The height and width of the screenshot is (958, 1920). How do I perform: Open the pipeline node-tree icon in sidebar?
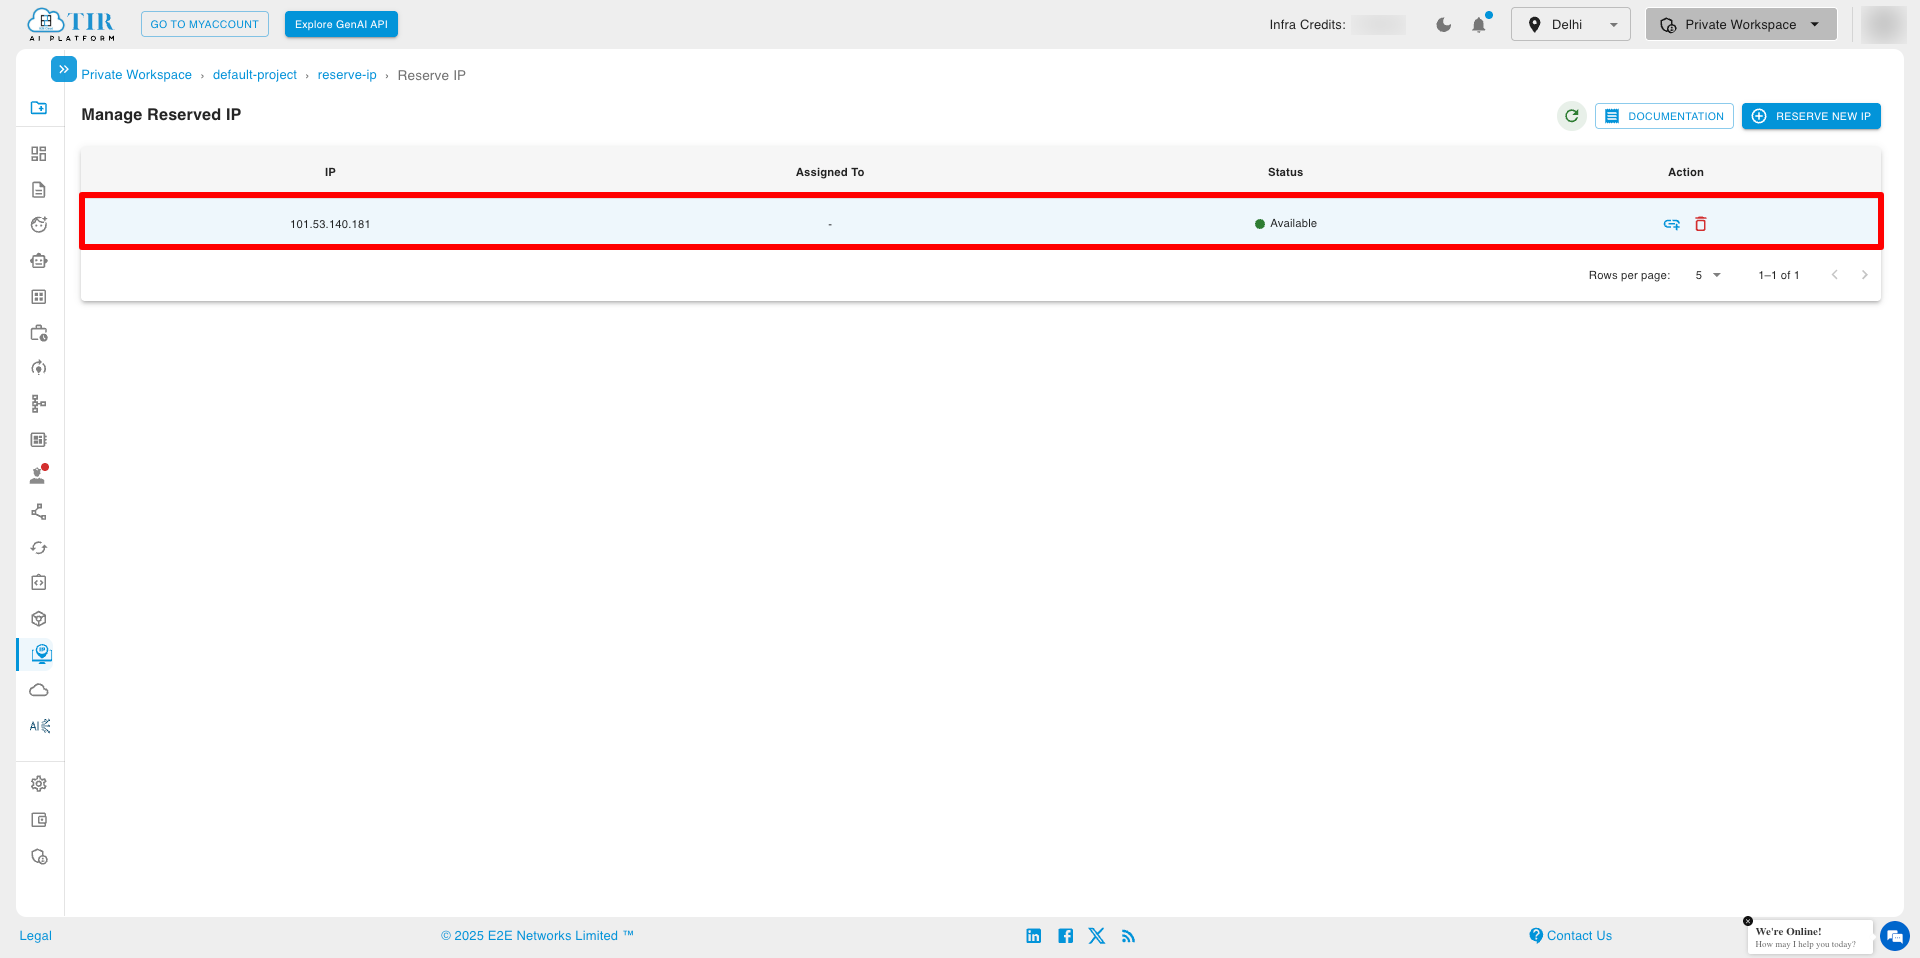click(x=39, y=403)
